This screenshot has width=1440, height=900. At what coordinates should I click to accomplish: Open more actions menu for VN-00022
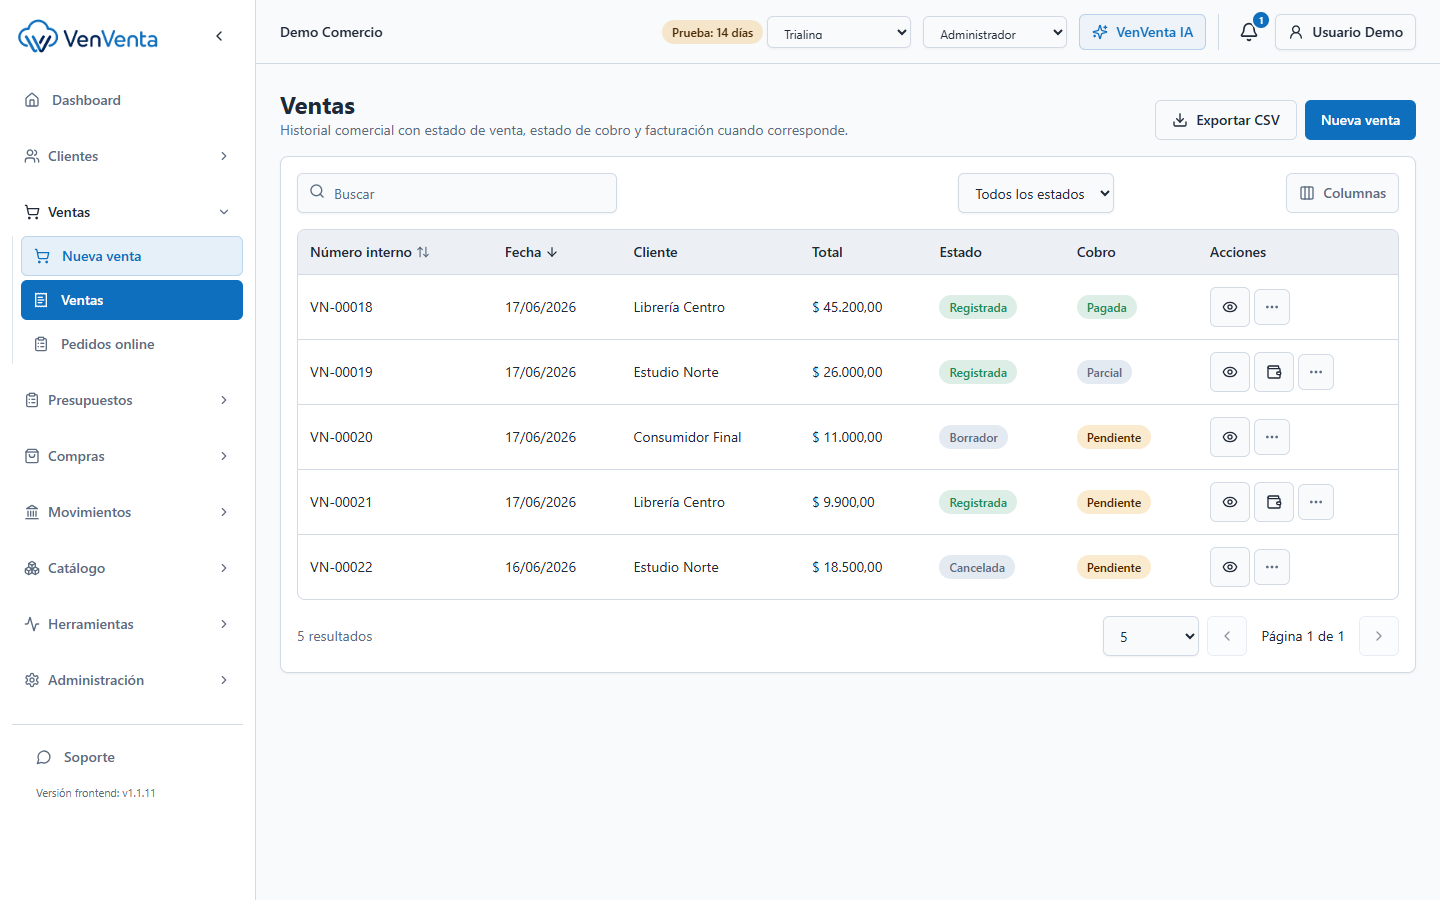pos(1272,567)
